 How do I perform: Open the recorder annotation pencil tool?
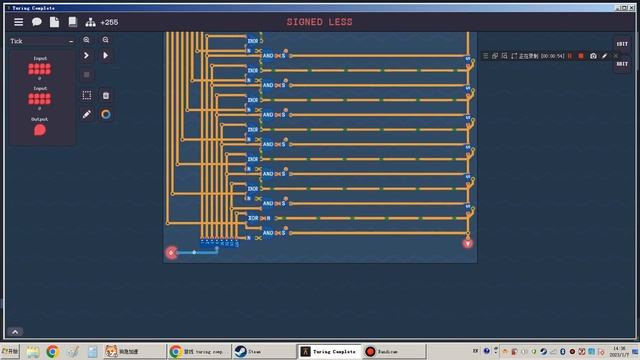(604, 56)
